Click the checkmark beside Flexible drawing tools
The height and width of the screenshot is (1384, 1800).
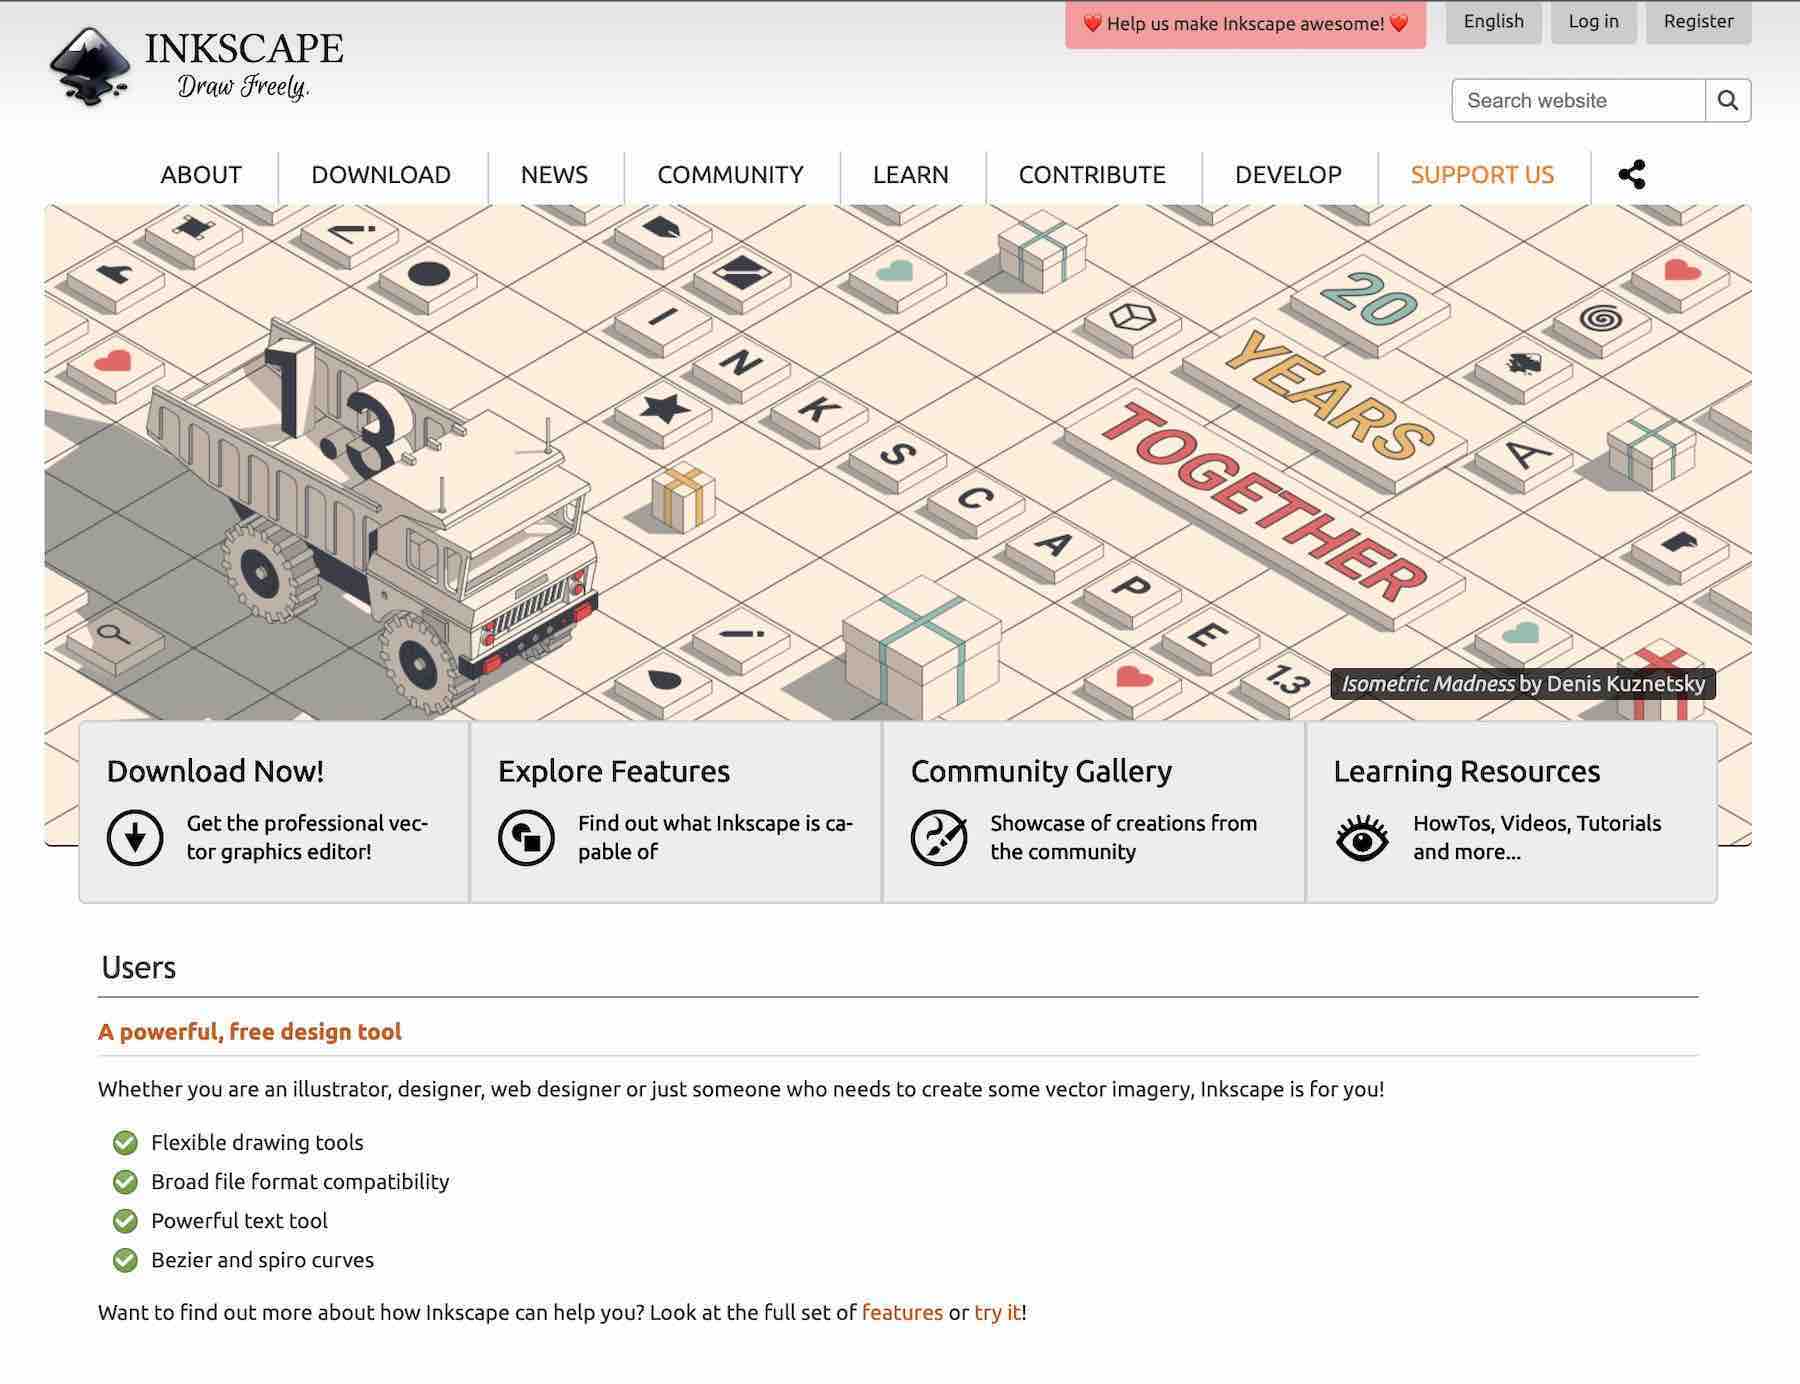[x=124, y=1142]
